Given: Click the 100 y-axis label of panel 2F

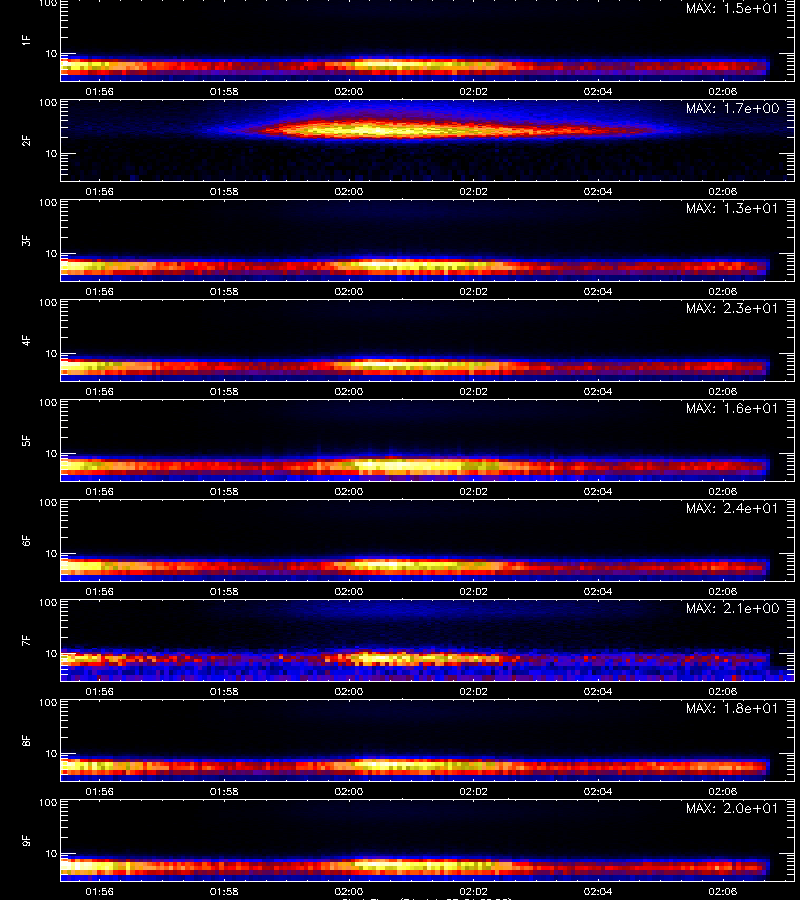Looking at the screenshot, I should (48, 103).
